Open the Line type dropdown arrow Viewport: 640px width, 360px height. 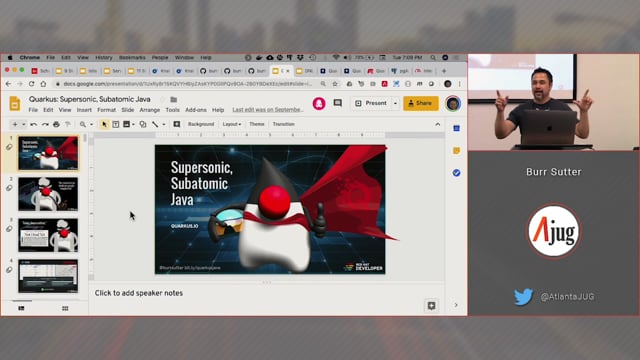click(x=164, y=124)
